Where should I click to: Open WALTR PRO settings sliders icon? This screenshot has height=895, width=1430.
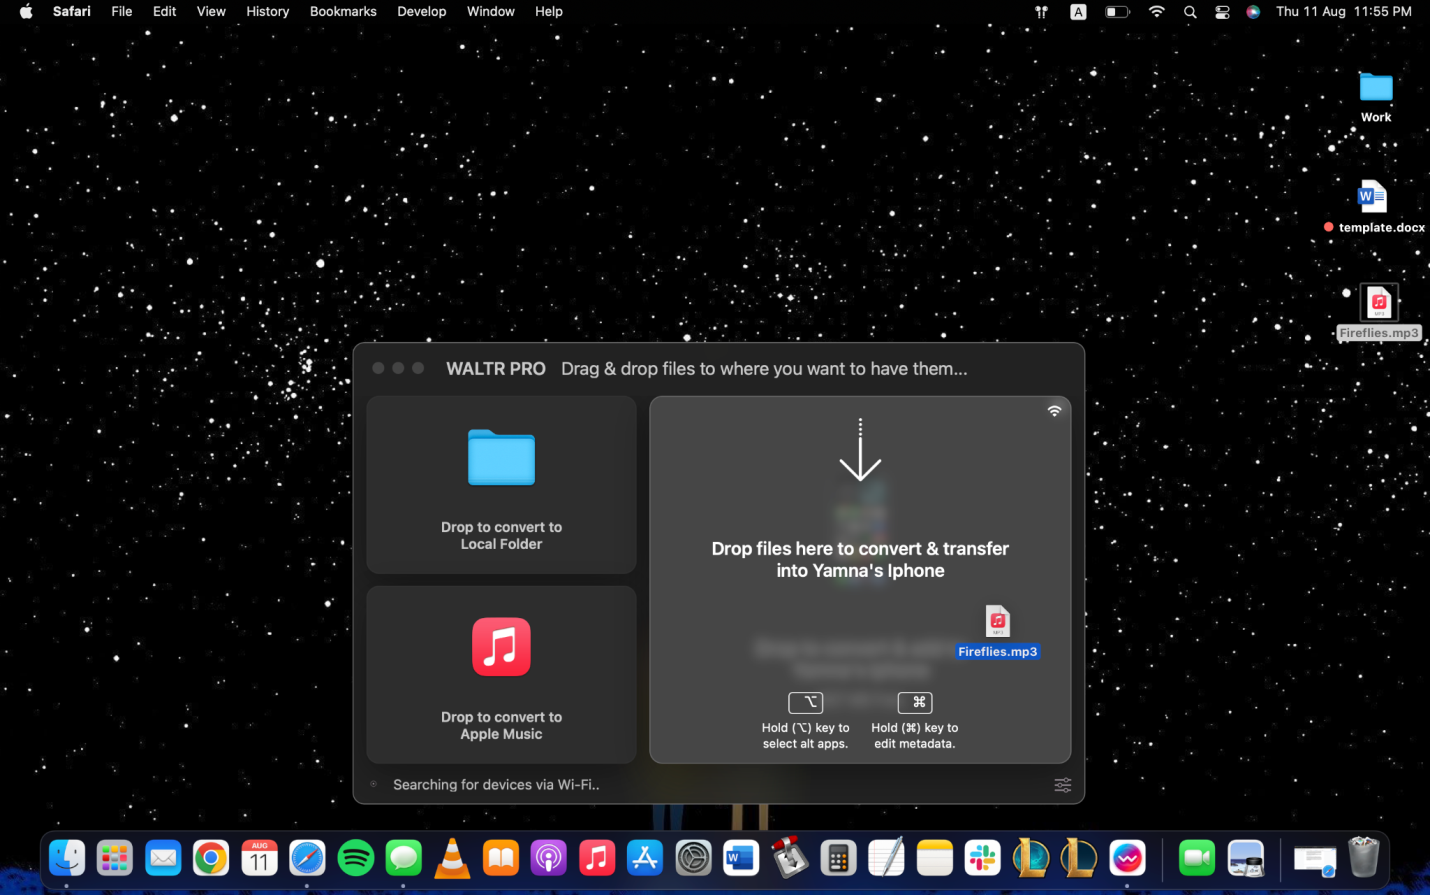(x=1063, y=785)
